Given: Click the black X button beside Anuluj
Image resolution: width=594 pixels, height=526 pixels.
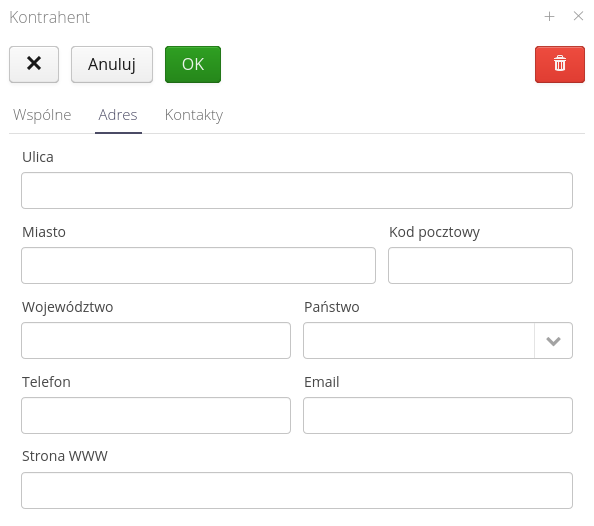Looking at the screenshot, I should pos(34,64).
